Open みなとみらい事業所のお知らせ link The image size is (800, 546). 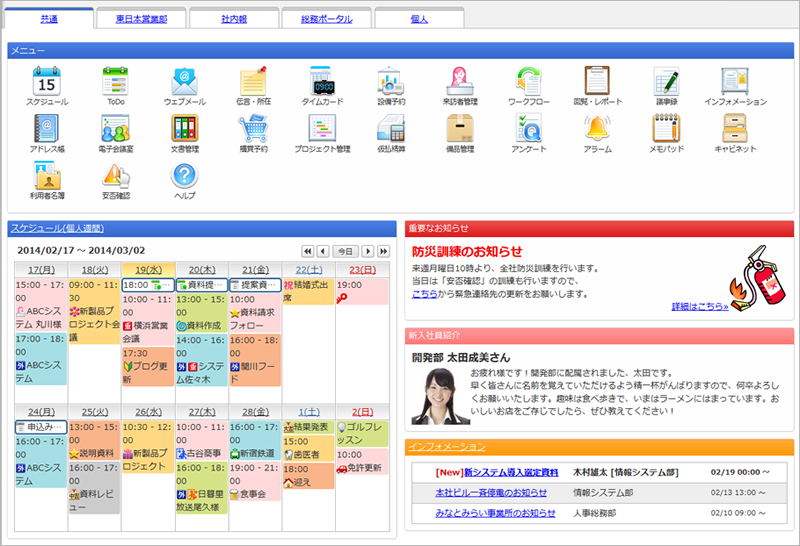pos(495,513)
